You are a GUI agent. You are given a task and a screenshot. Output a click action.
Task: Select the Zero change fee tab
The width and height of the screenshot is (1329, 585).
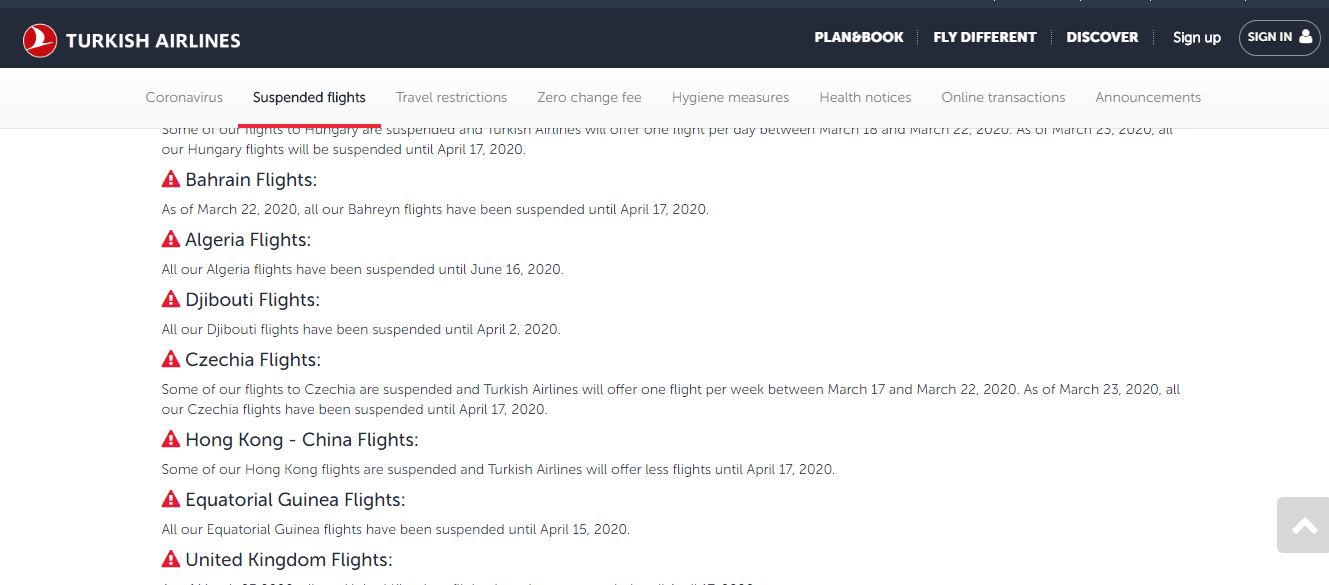pyautogui.click(x=589, y=97)
